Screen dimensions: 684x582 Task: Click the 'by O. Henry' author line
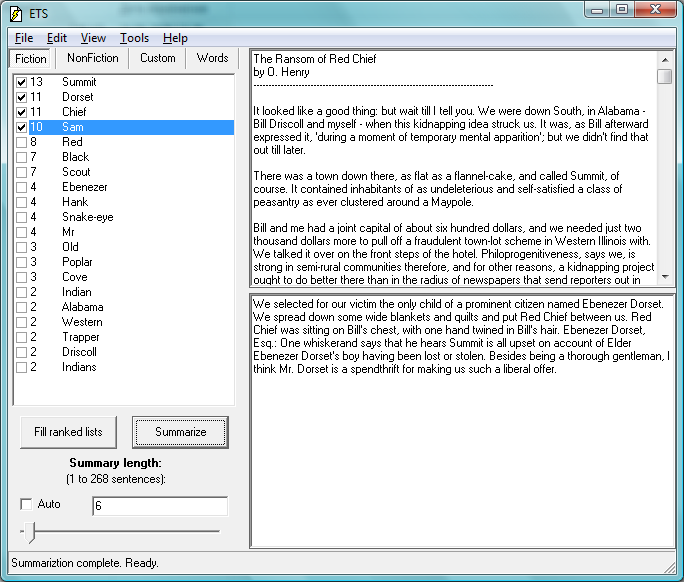[x=281, y=72]
